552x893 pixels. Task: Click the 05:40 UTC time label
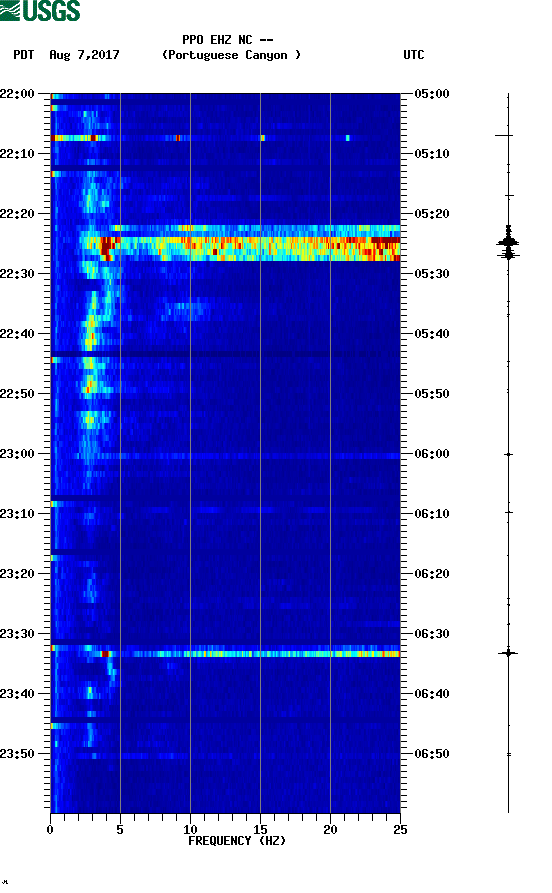[x=432, y=334]
